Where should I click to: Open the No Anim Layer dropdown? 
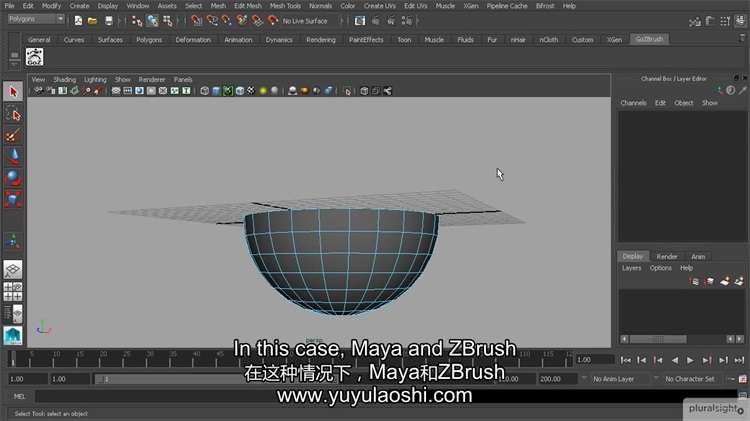(x=617, y=379)
